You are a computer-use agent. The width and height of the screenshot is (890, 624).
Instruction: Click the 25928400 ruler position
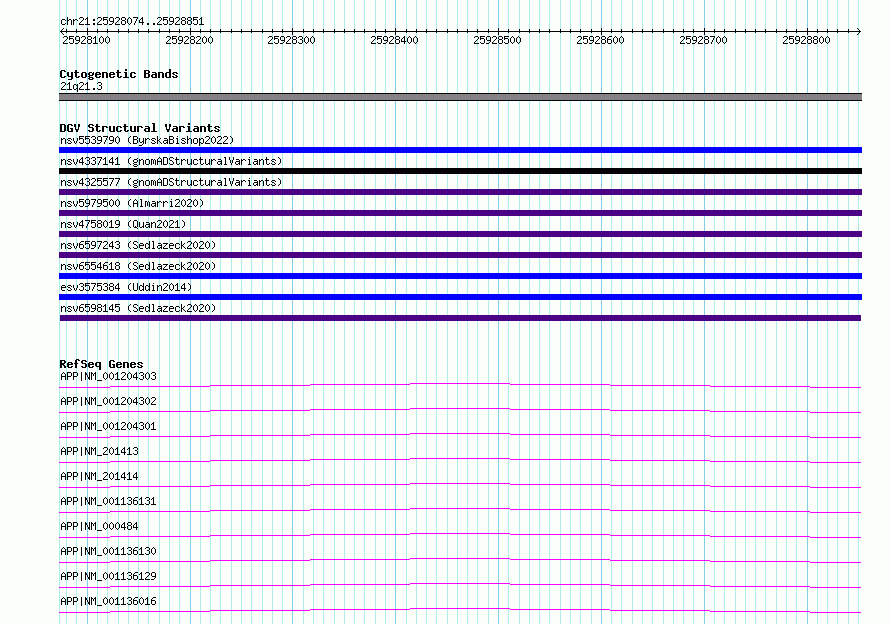pos(394,40)
